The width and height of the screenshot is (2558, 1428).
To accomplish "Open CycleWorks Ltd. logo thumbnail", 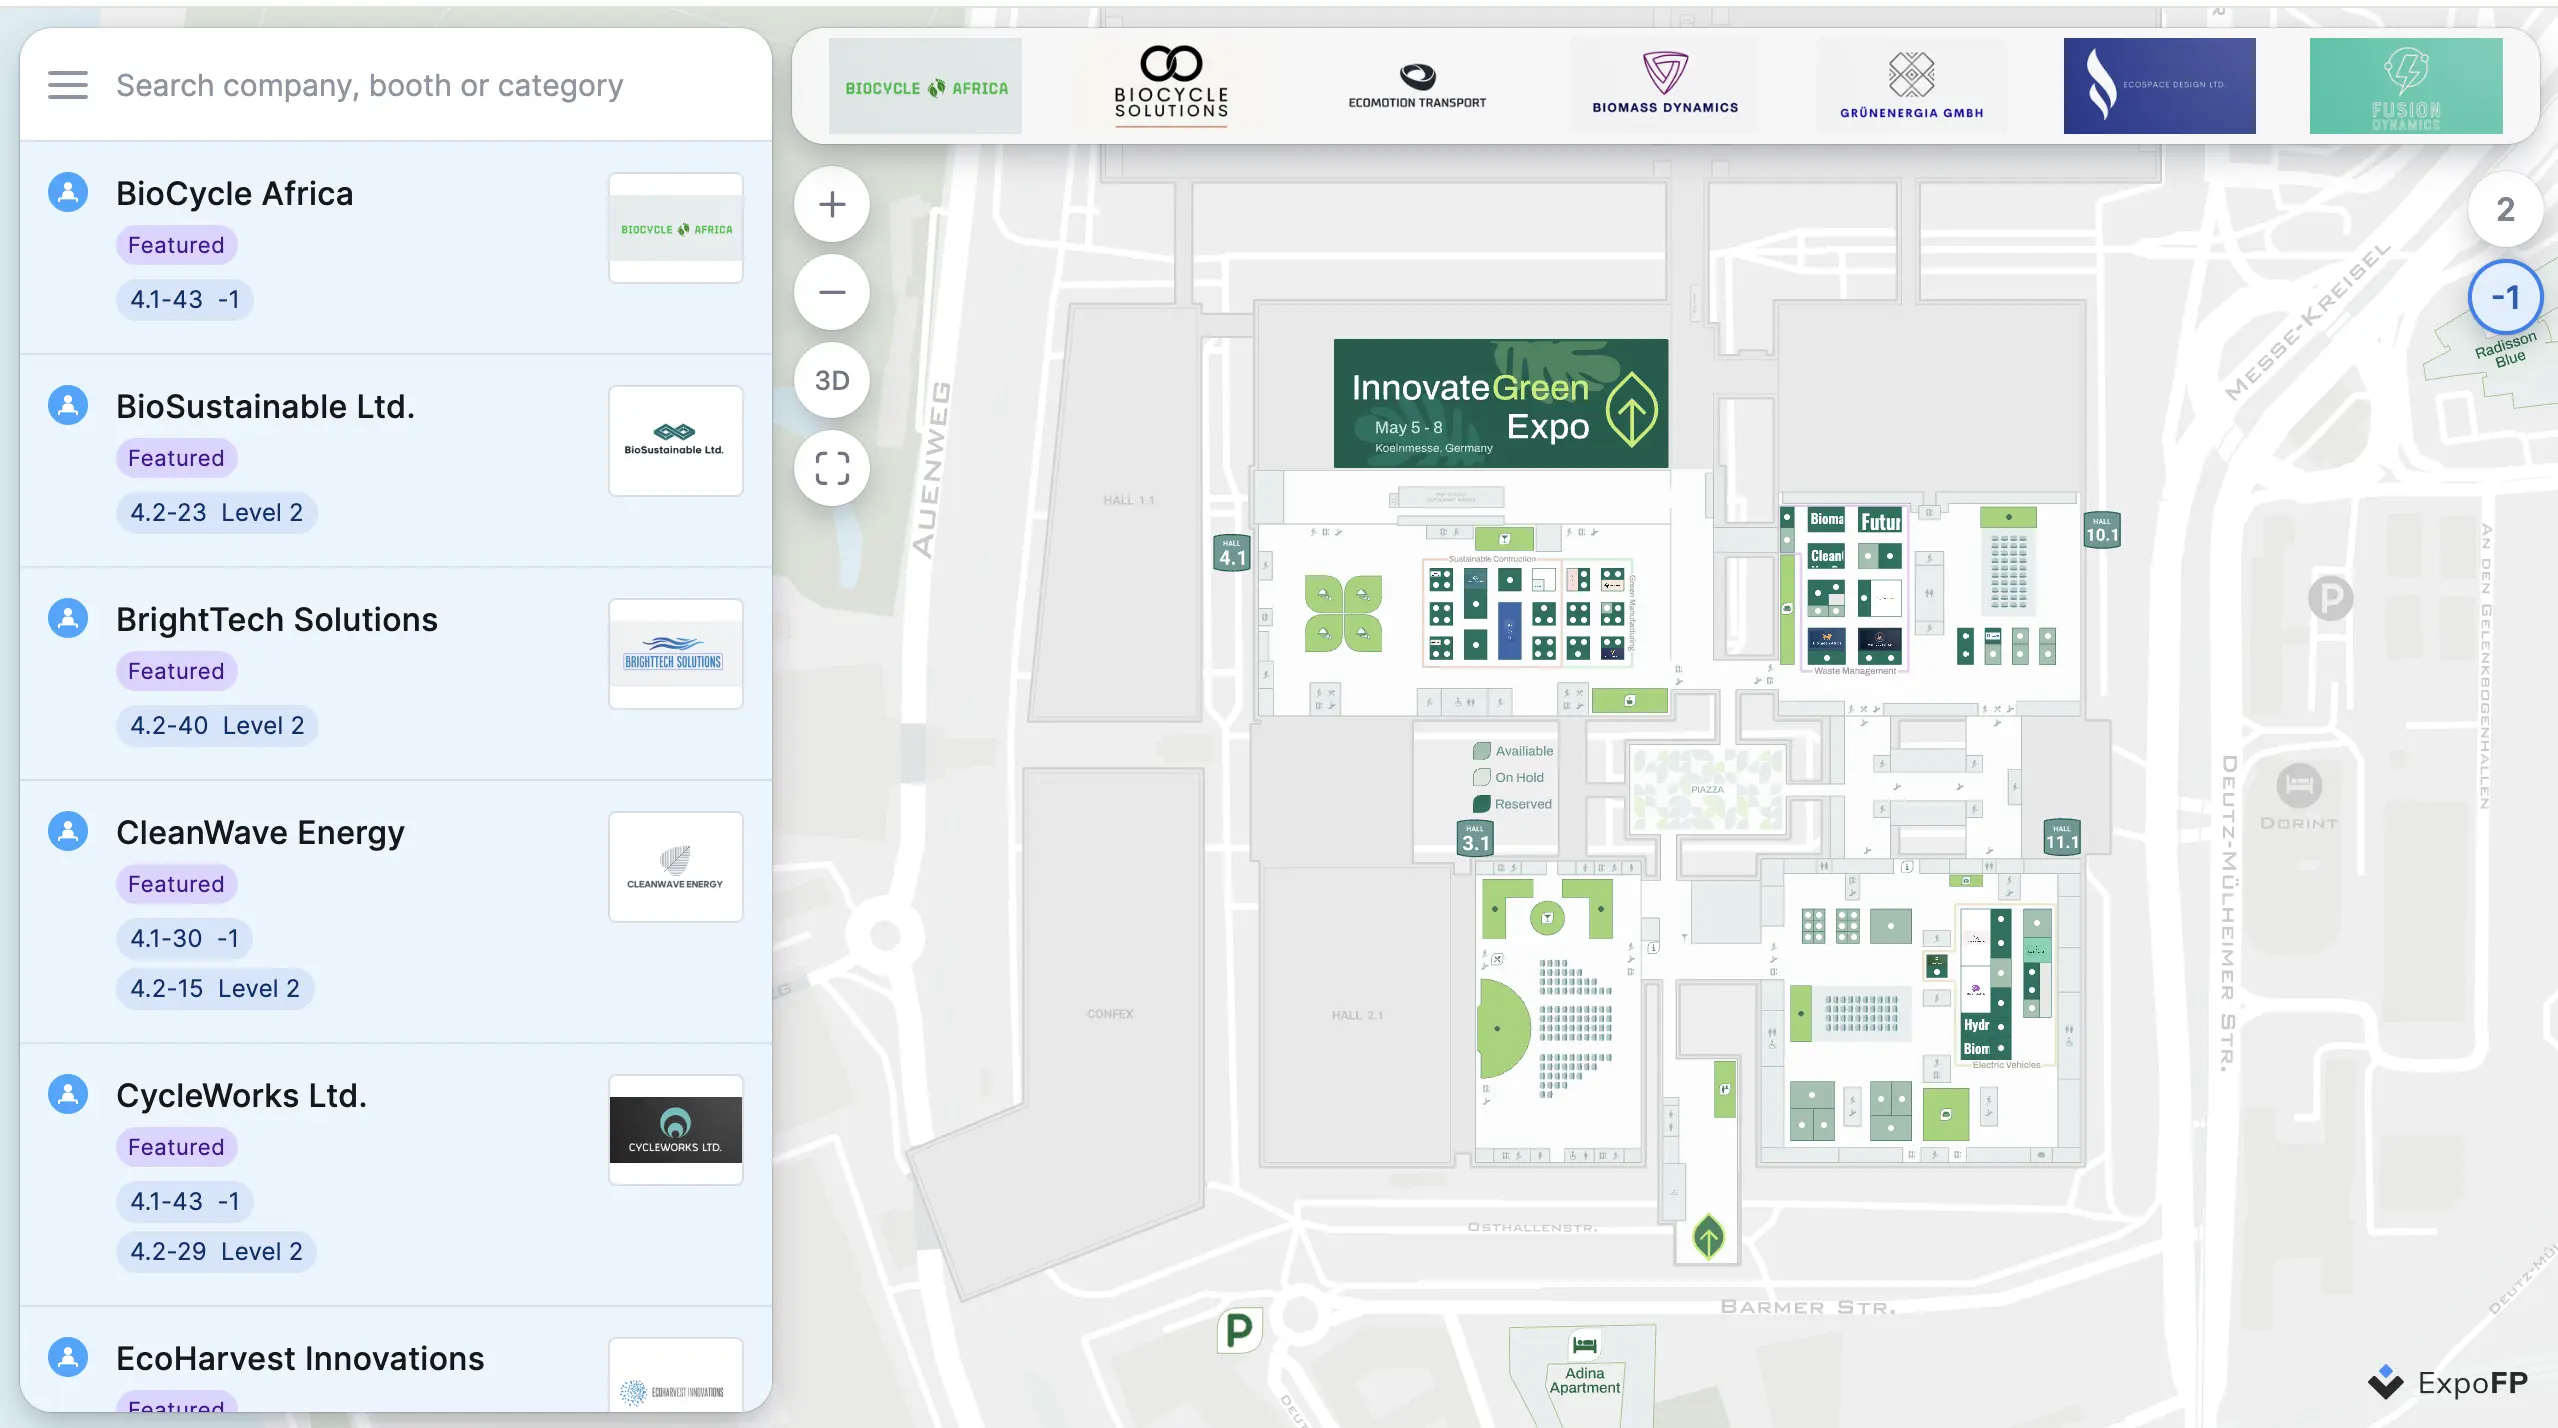I will 676,1130.
